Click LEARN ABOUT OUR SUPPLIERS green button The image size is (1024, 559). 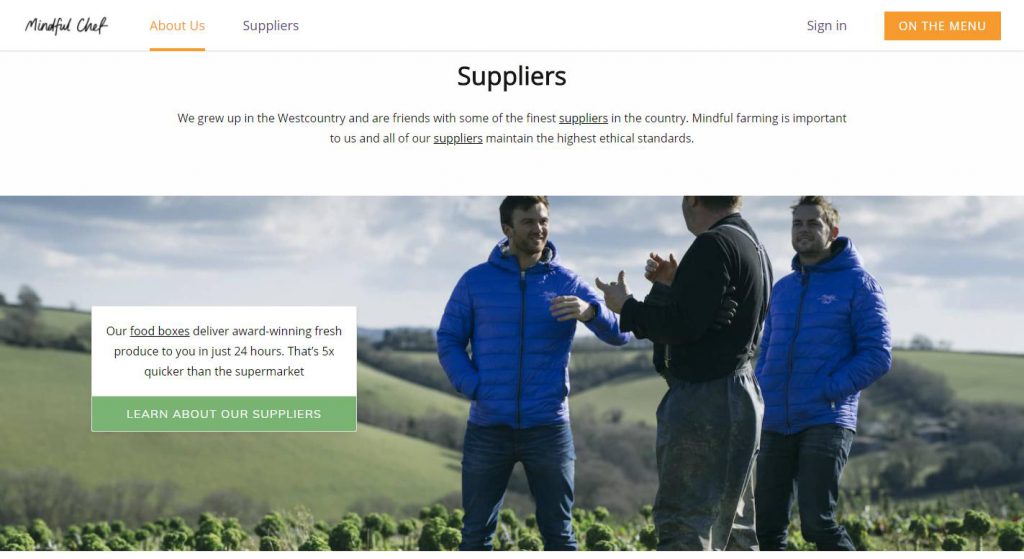(x=224, y=413)
